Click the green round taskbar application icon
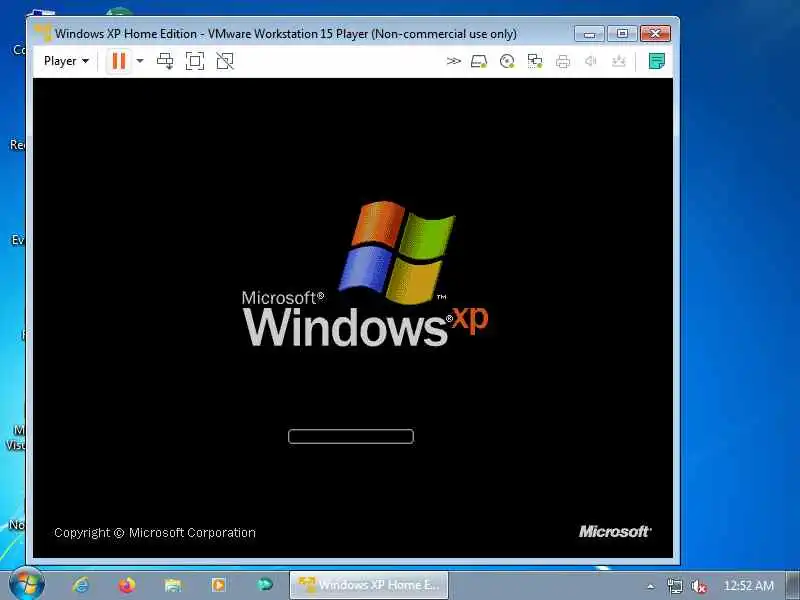The height and width of the screenshot is (600, 800). [x=265, y=584]
